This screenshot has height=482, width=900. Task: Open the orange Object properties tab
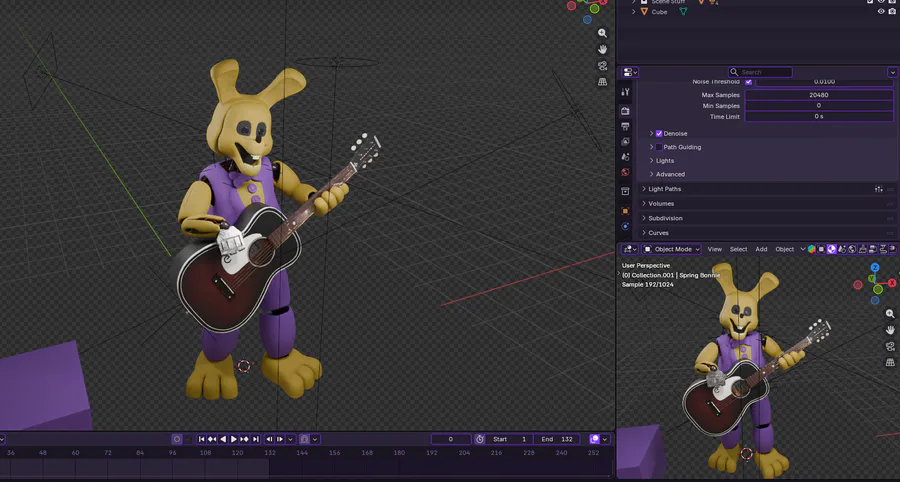click(626, 211)
